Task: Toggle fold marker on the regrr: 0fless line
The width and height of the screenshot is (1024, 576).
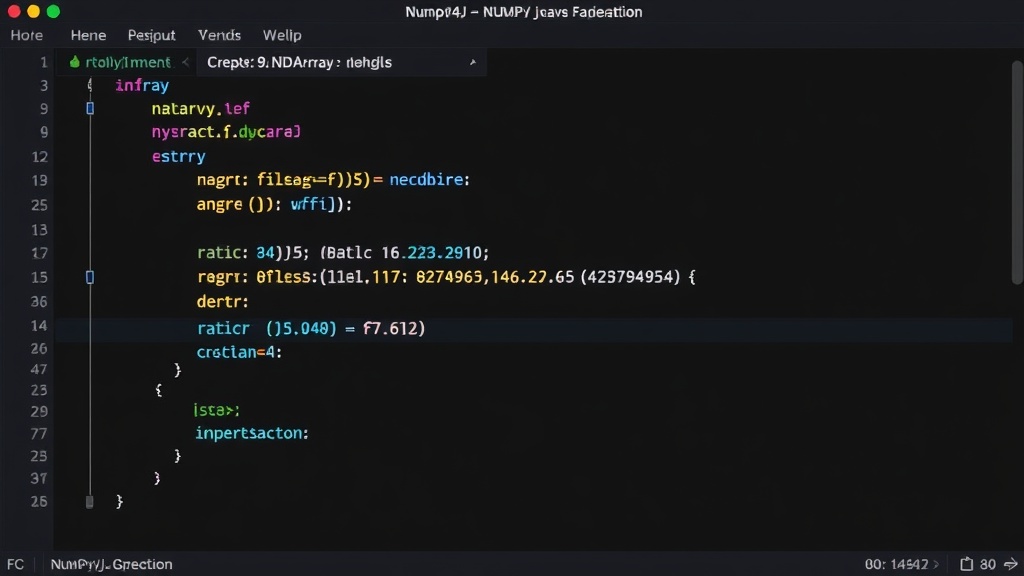Action: tap(90, 278)
